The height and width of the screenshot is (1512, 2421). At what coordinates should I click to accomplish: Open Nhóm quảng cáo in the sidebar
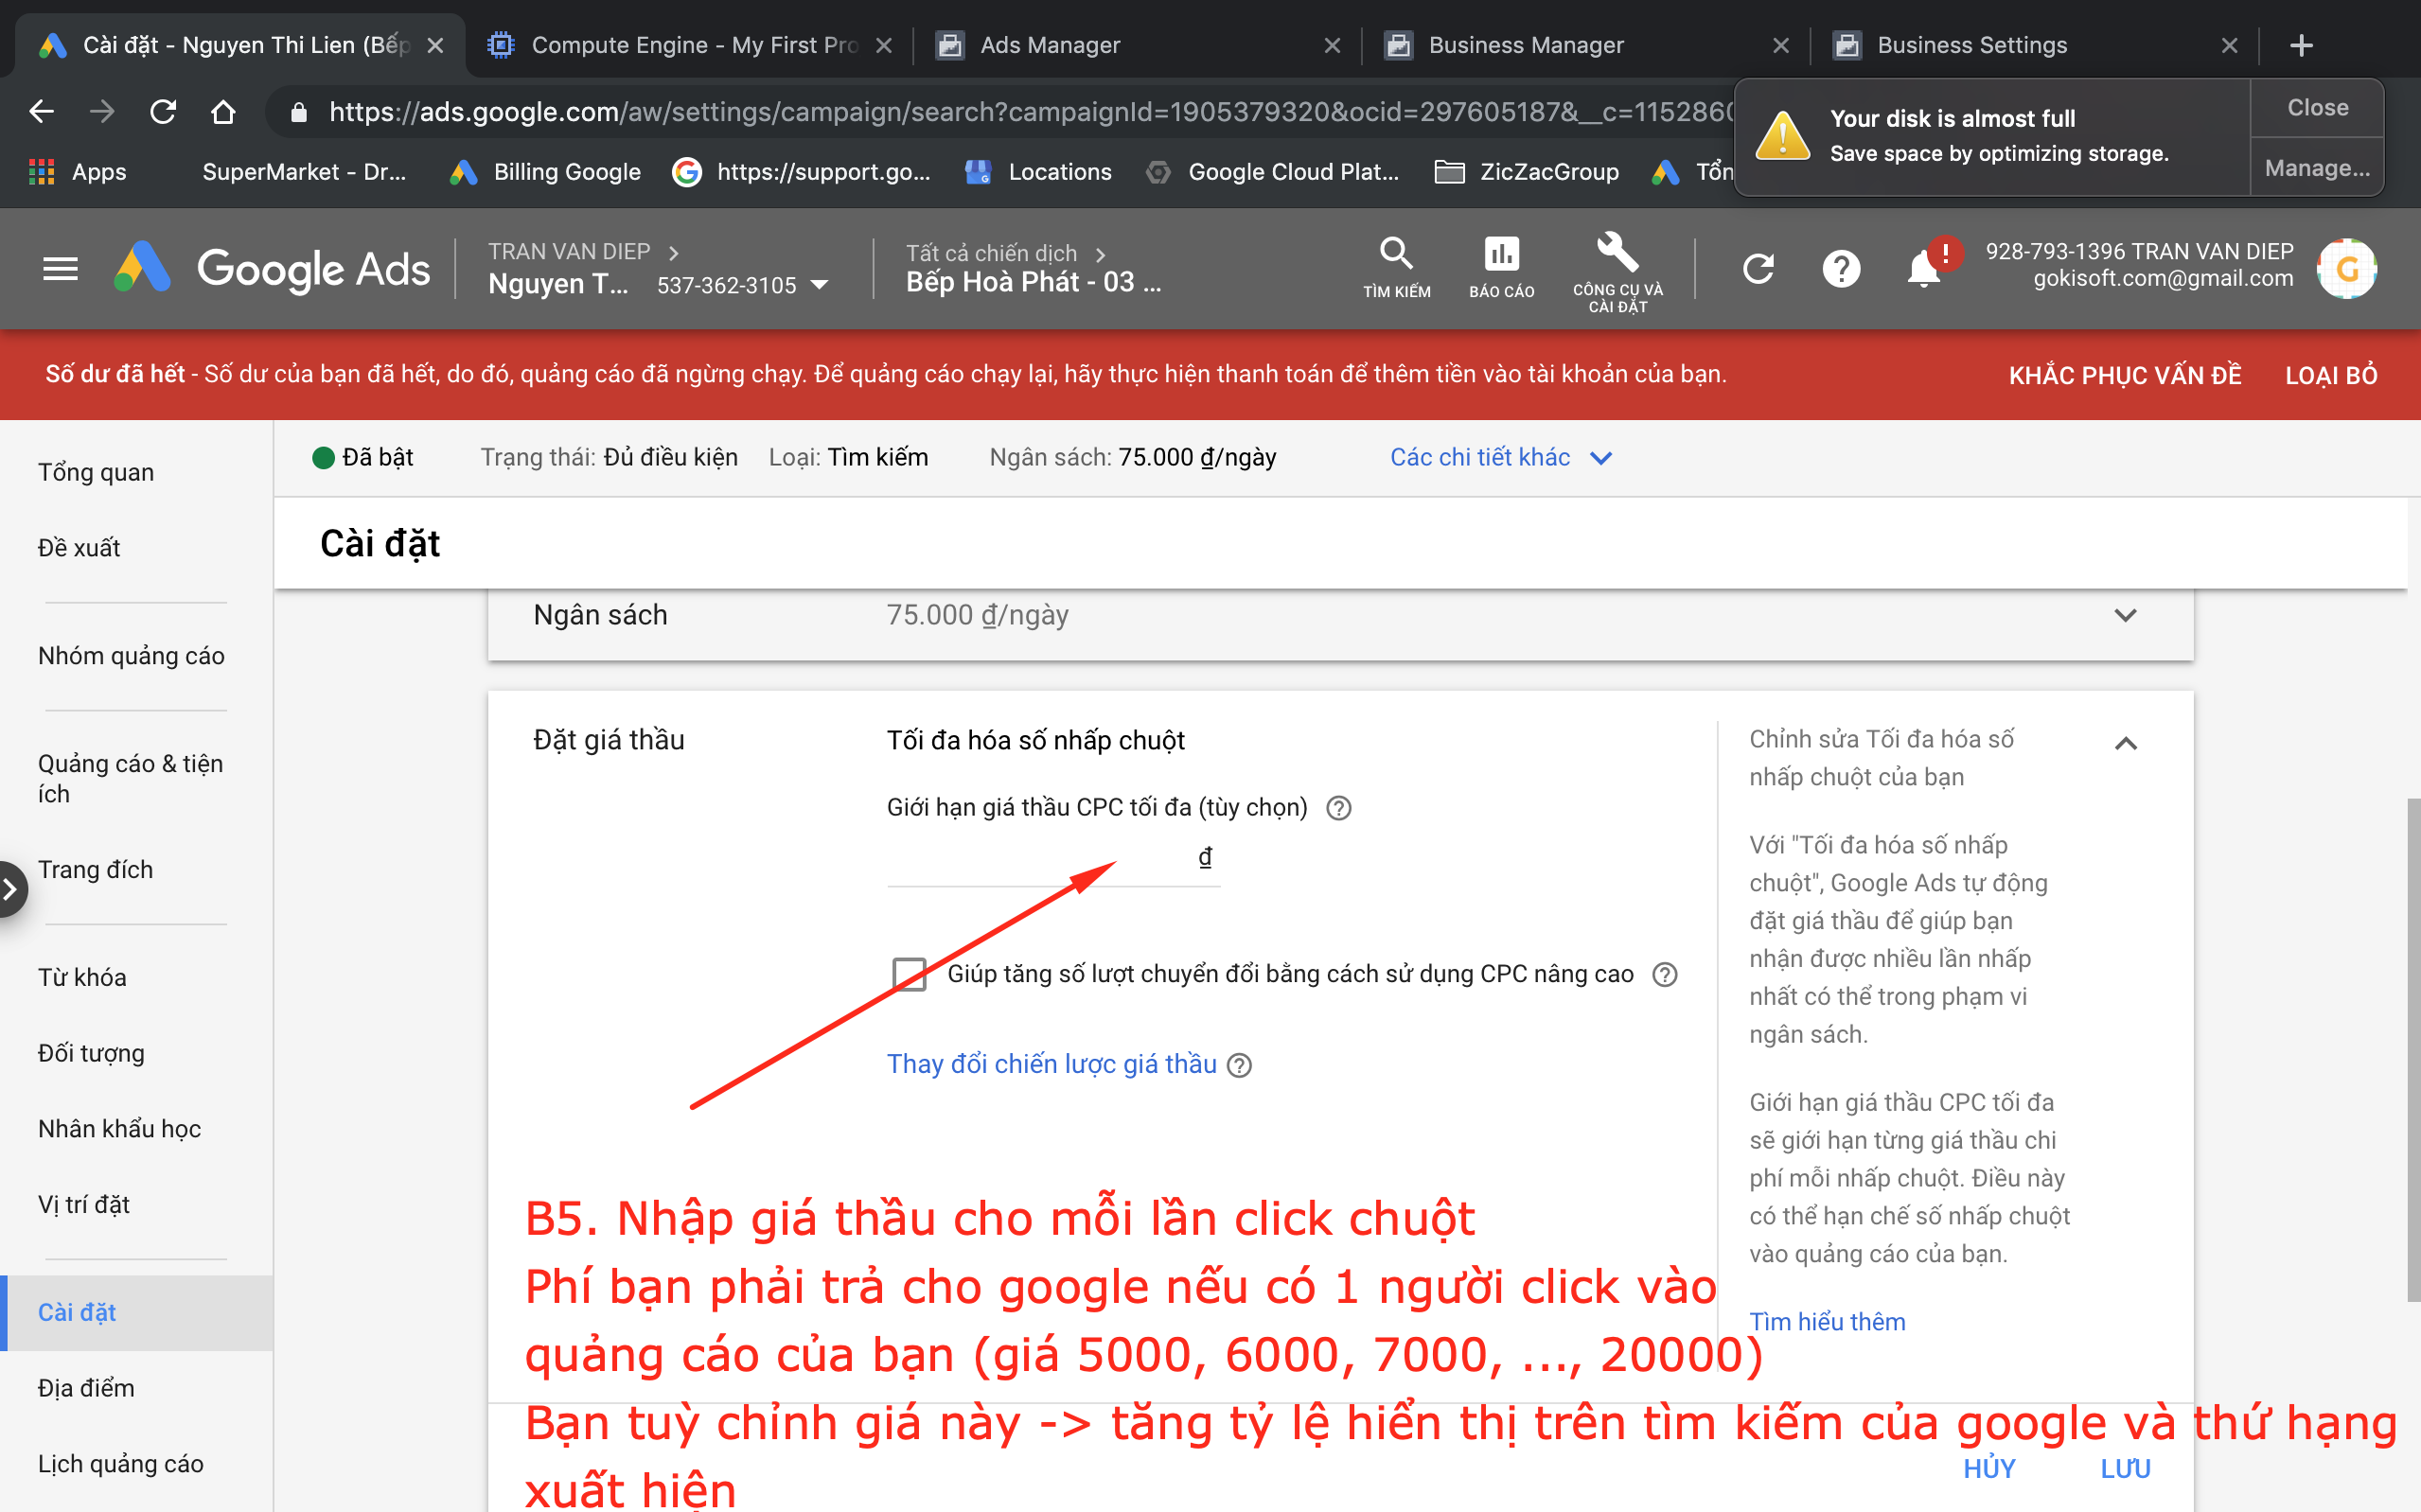(x=131, y=656)
